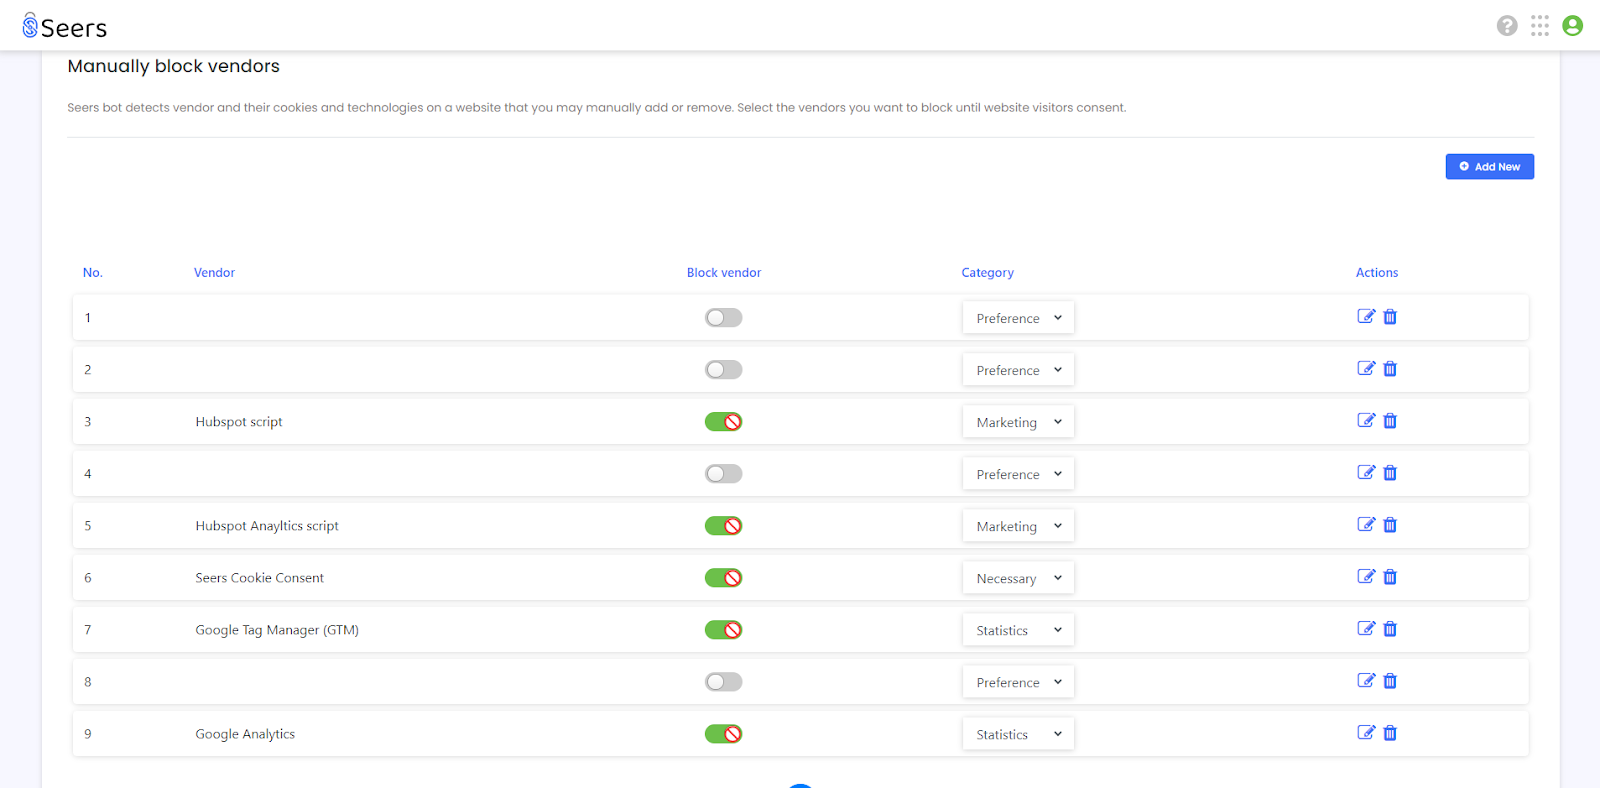Enable block vendor toggle in row 2
Viewport: 1600px width, 788px height.
(x=723, y=370)
